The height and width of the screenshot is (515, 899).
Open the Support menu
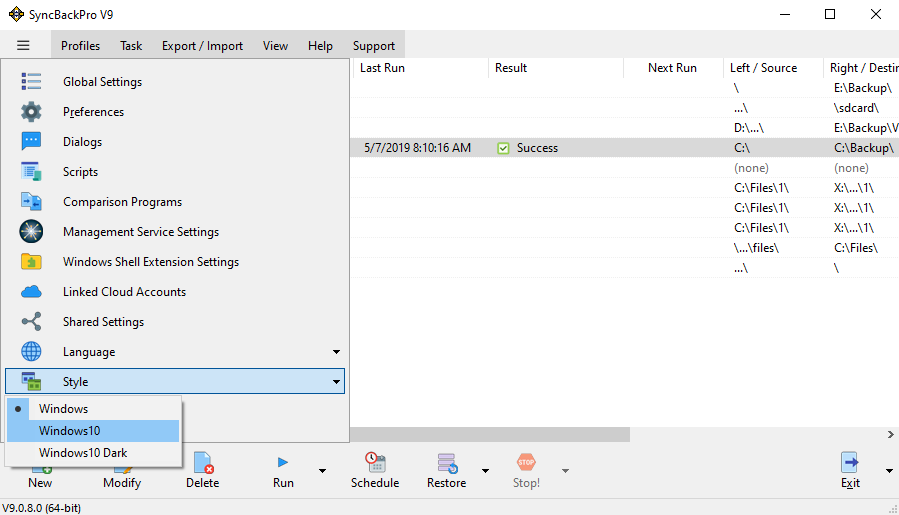point(374,45)
